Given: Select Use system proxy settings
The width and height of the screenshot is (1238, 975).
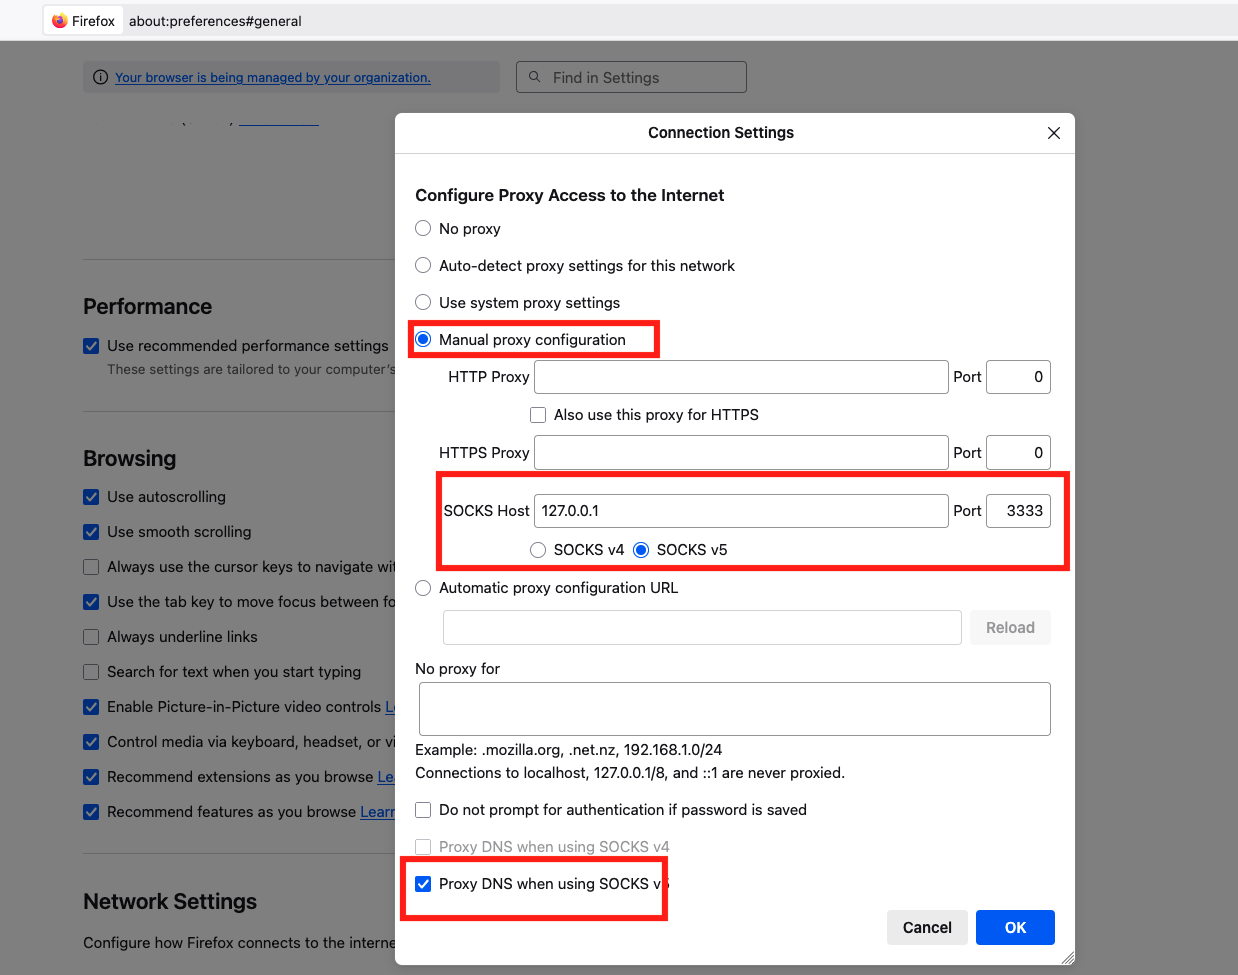Looking at the screenshot, I should click(422, 302).
